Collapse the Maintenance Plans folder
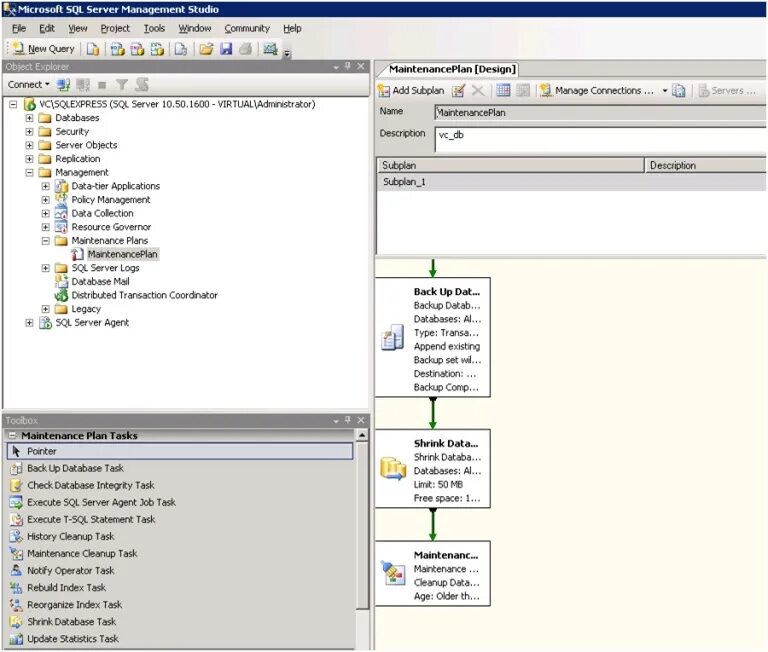The image size is (768, 652). [x=46, y=241]
